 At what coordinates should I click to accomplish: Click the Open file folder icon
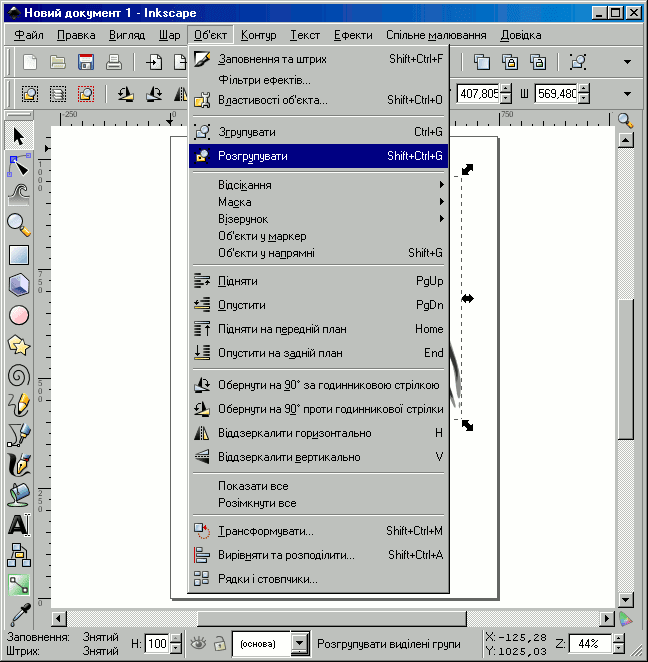58,62
